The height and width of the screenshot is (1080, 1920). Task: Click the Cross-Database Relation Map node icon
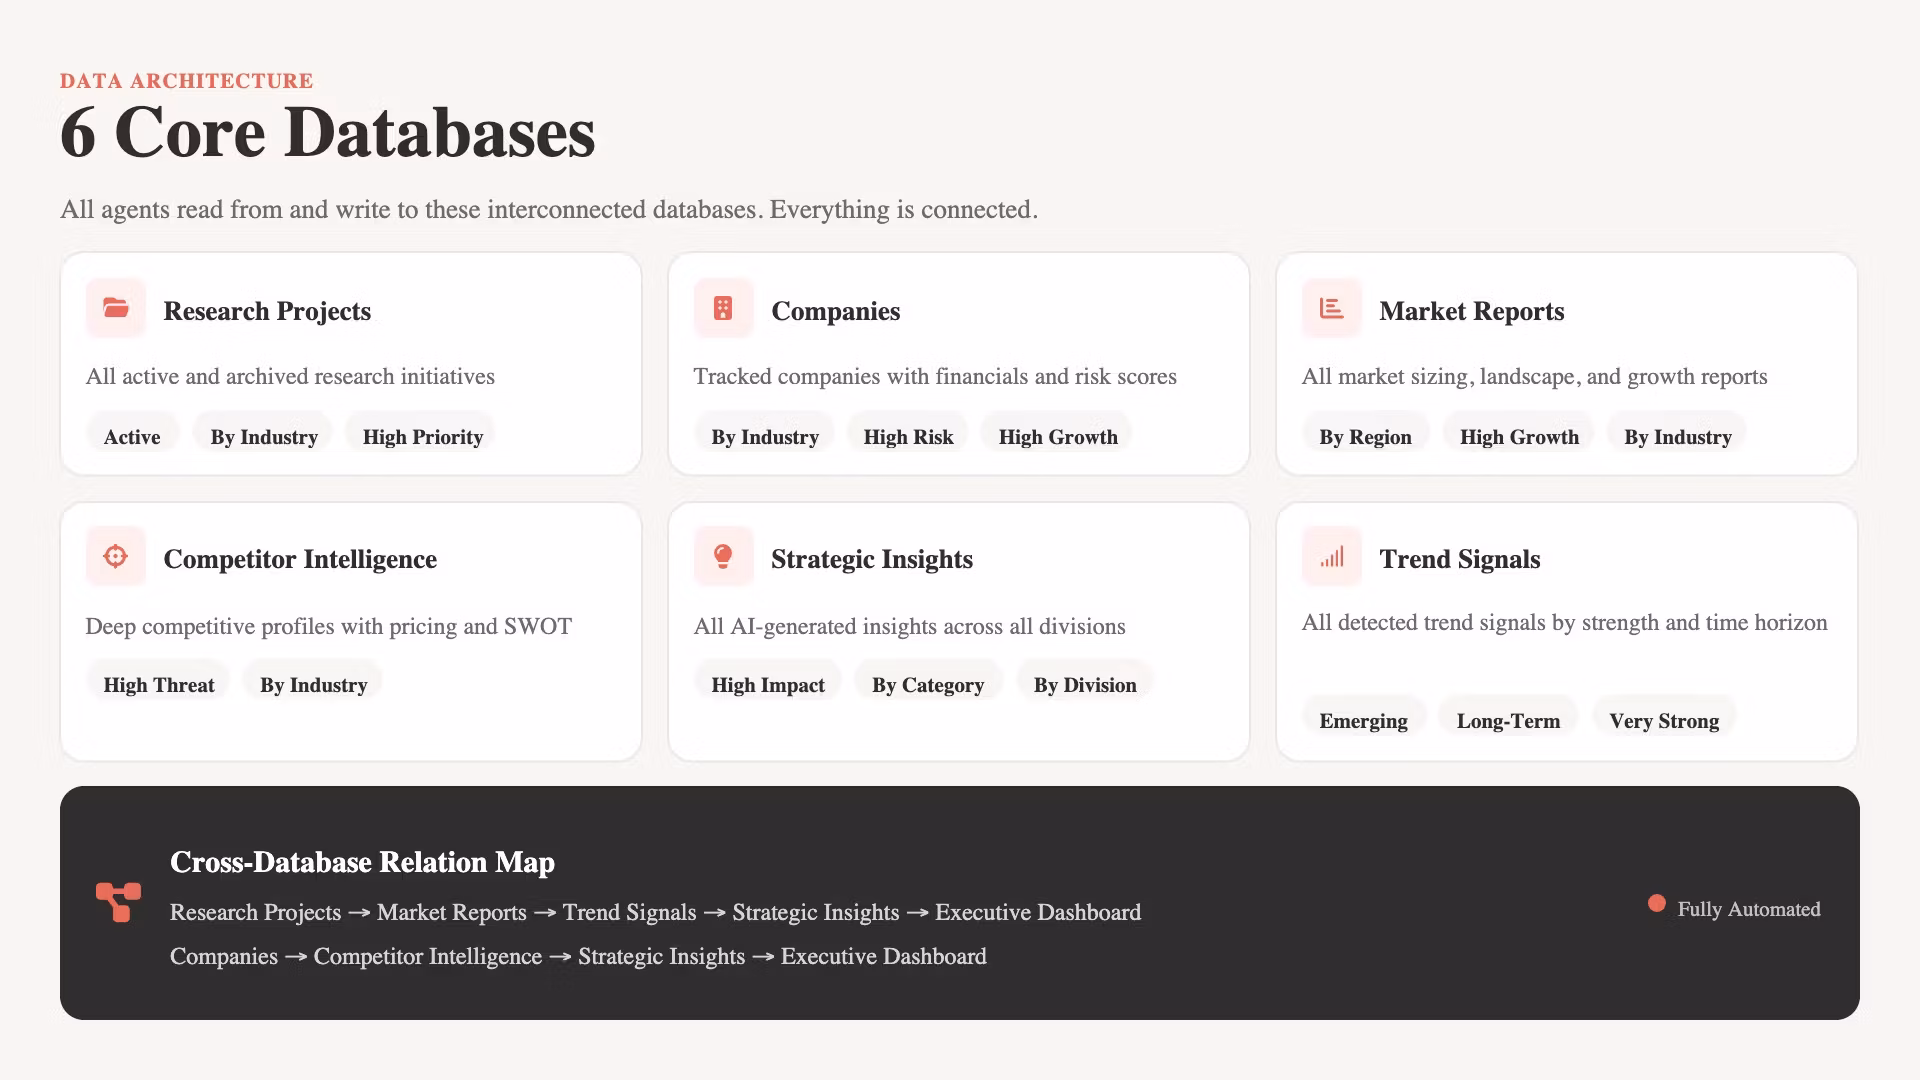(x=118, y=902)
